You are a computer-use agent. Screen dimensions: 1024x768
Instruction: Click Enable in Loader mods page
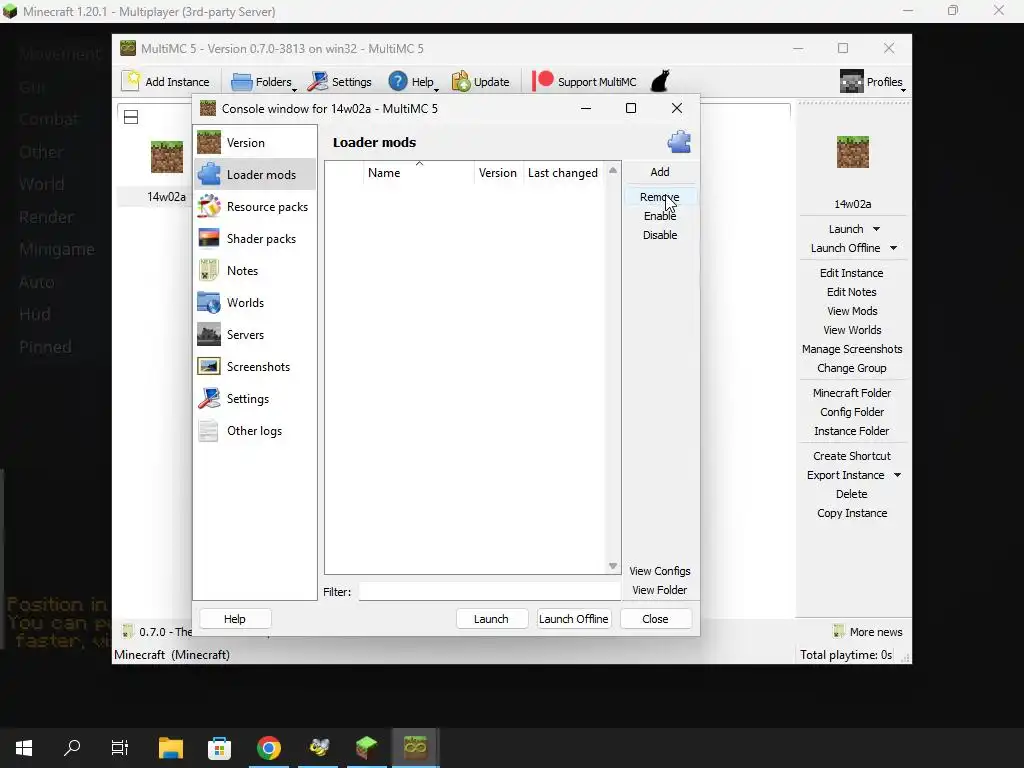(x=660, y=216)
